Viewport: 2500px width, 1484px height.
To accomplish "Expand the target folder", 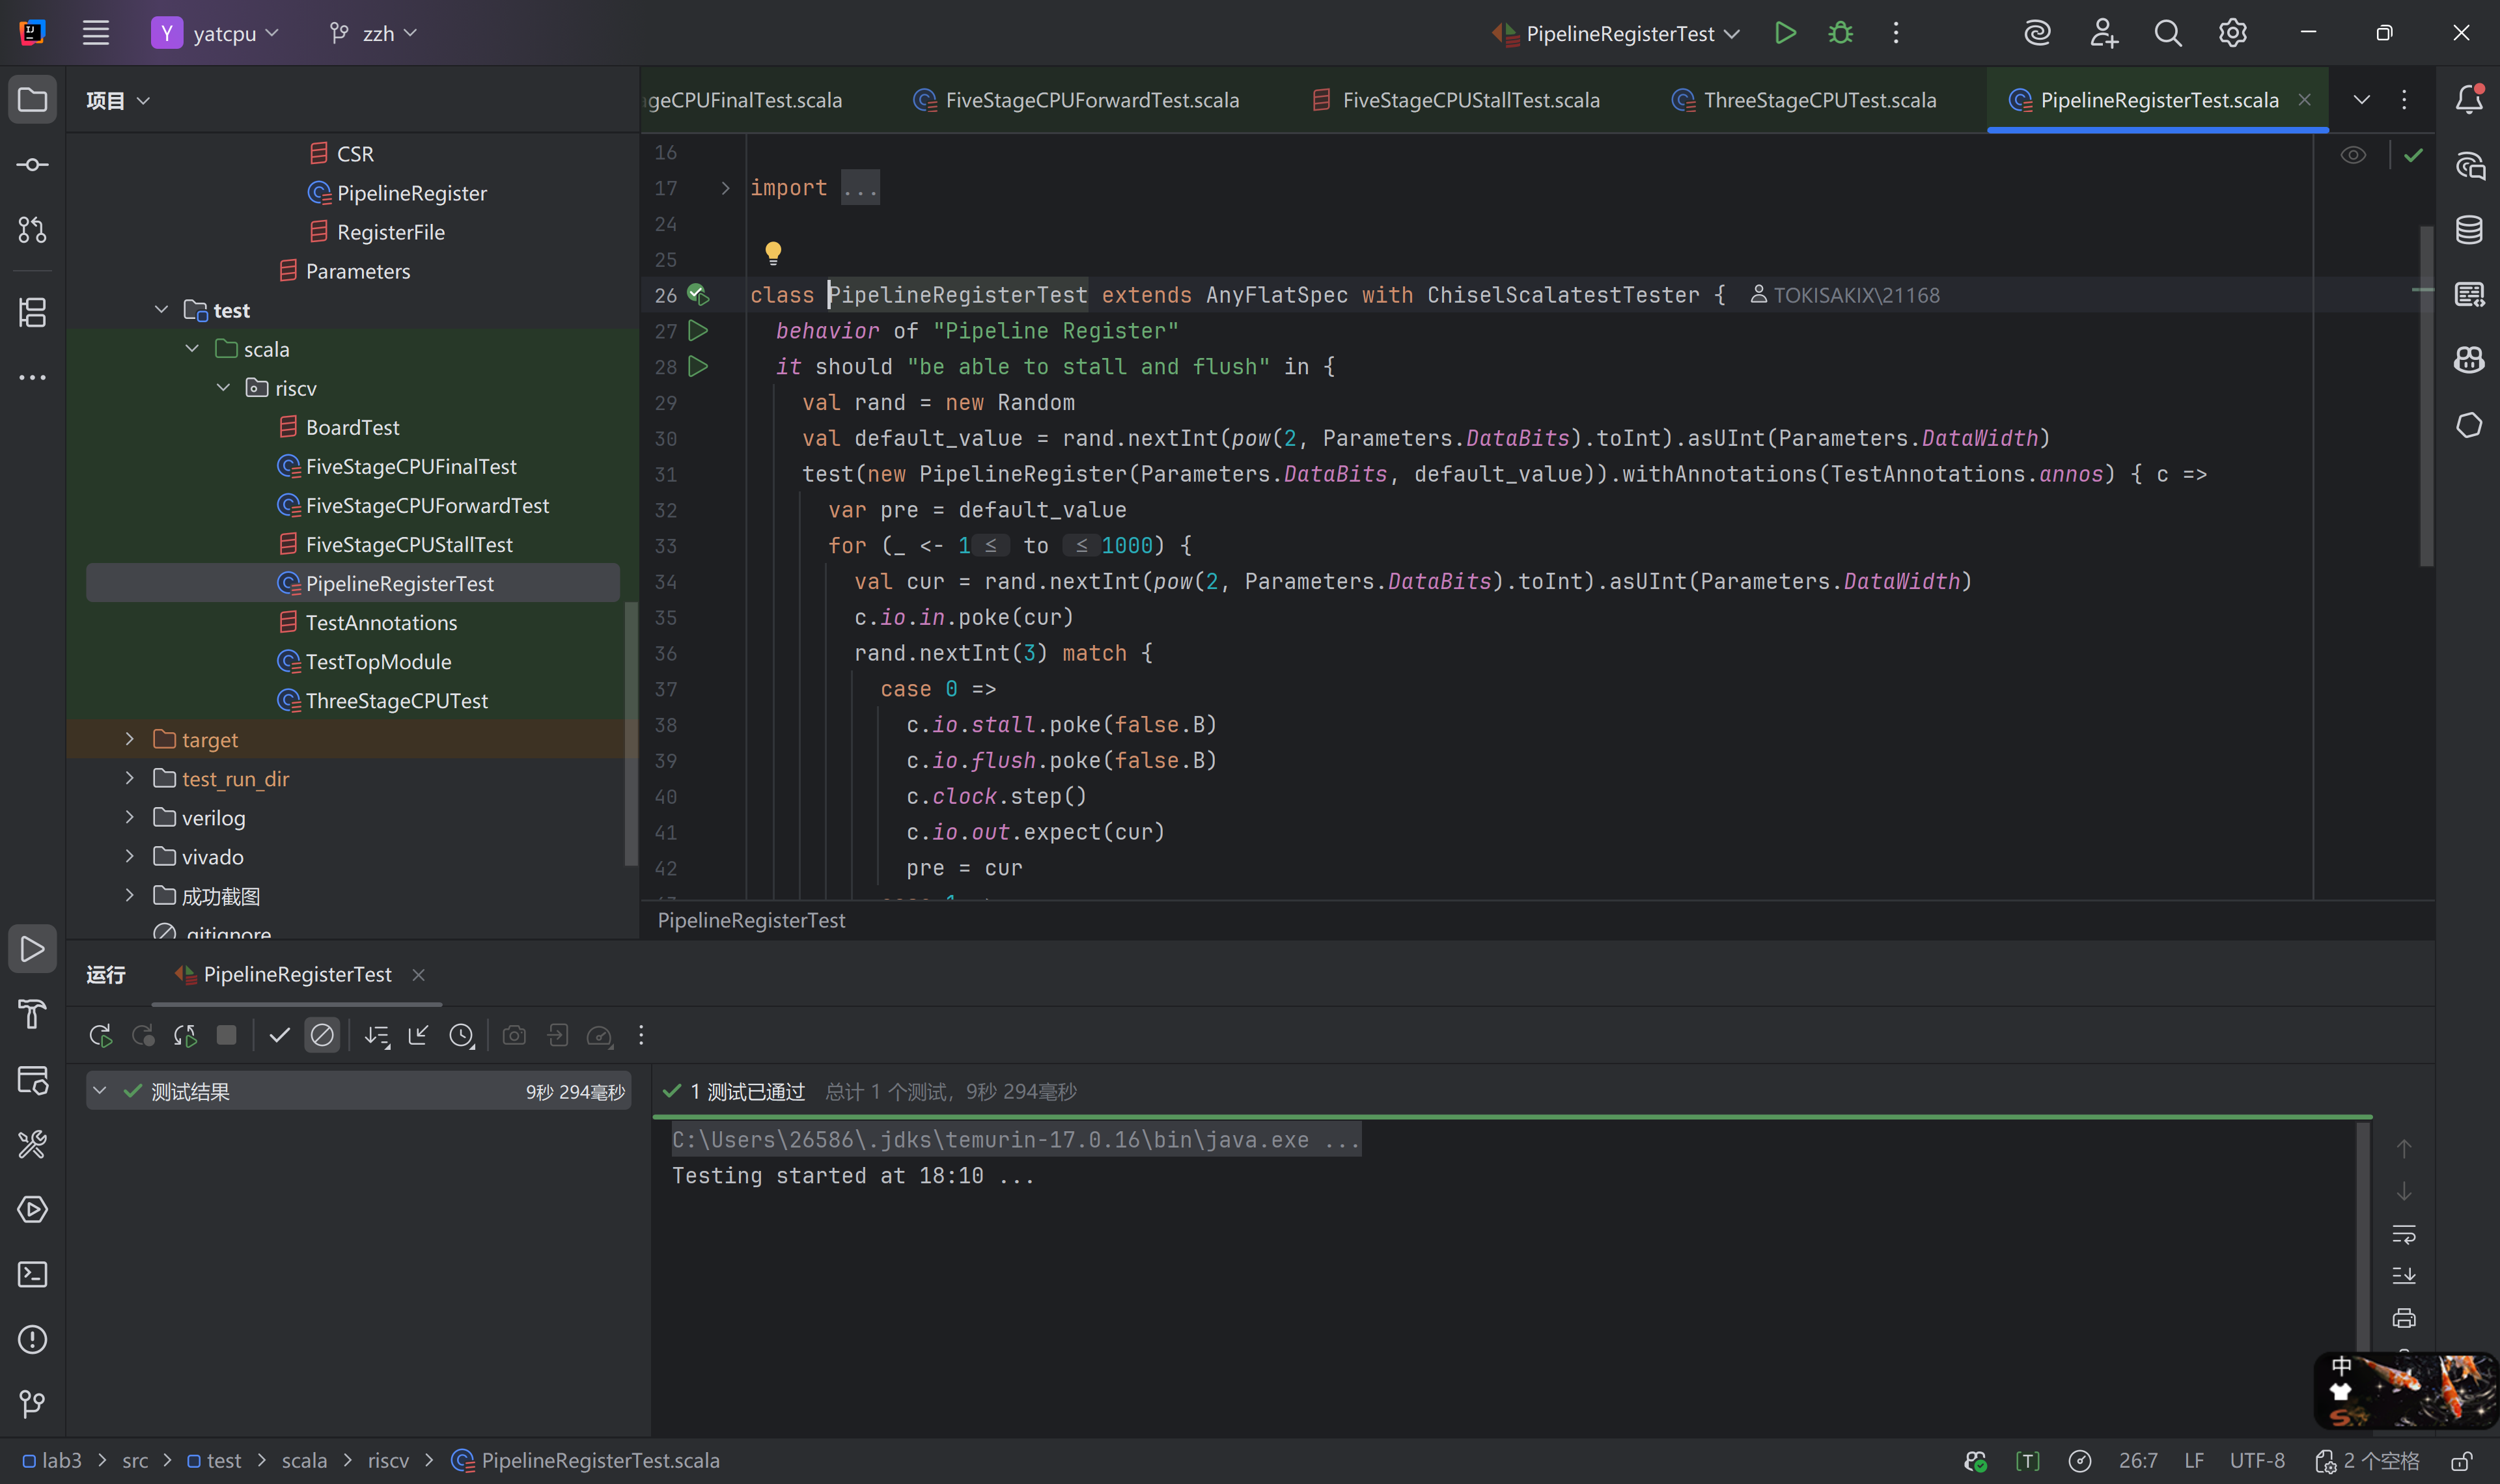I will [129, 739].
